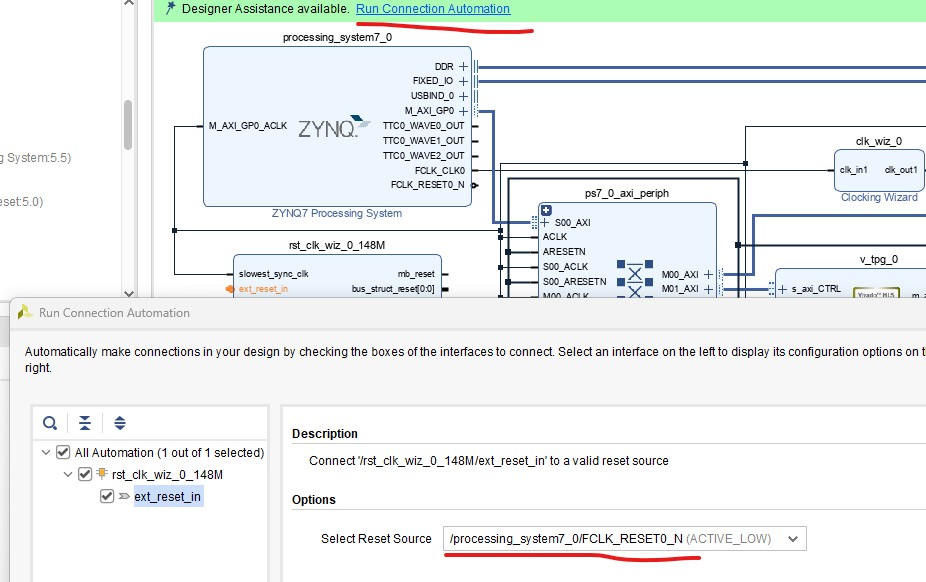Click the crossbar icon in ps7_0_axi_periph block
Screen dimensions: 926x582
tap(635, 281)
